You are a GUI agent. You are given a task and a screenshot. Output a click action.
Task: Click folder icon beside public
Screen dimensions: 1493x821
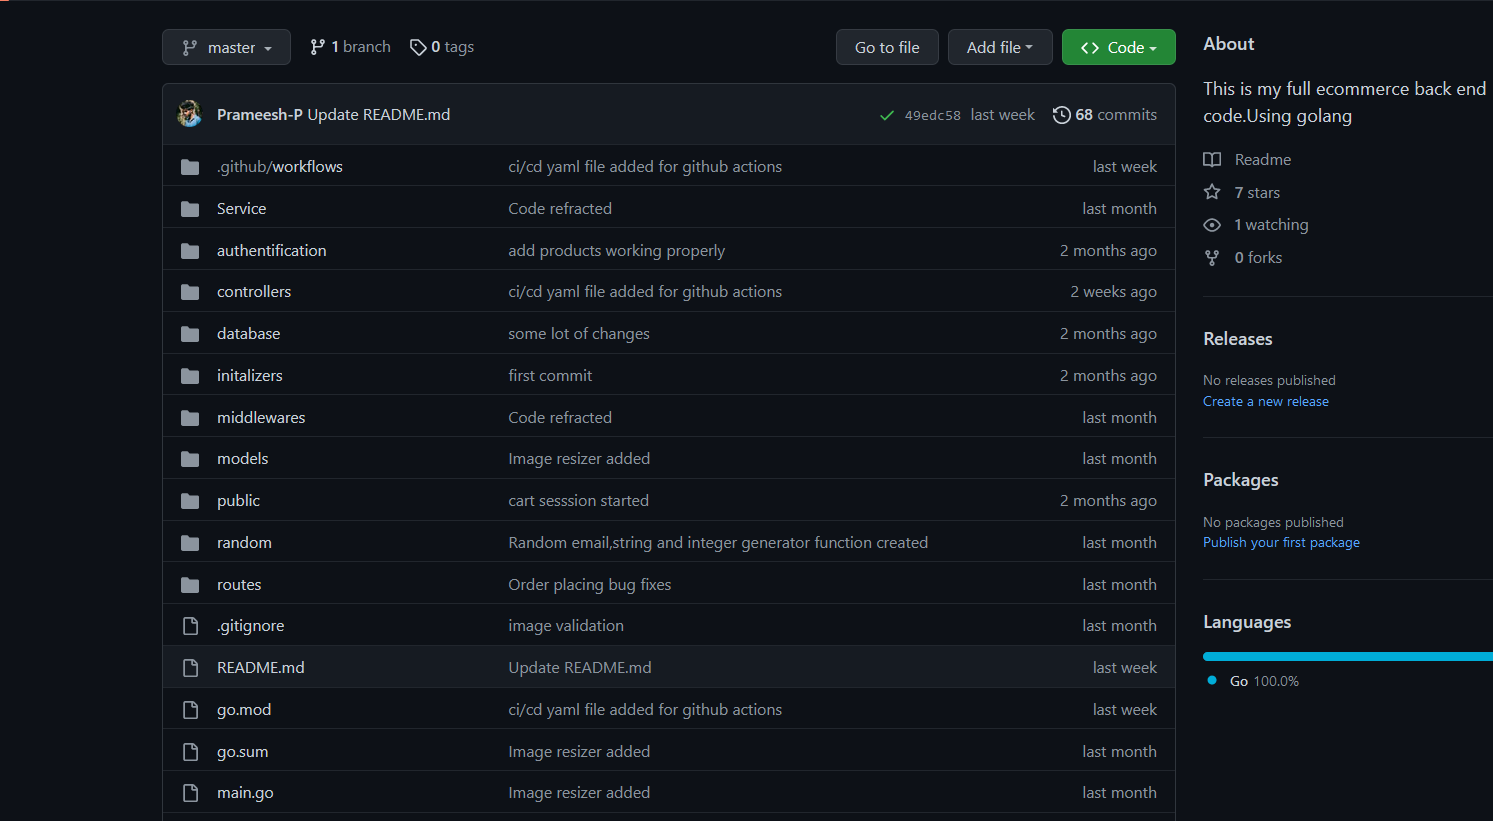click(190, 501)
